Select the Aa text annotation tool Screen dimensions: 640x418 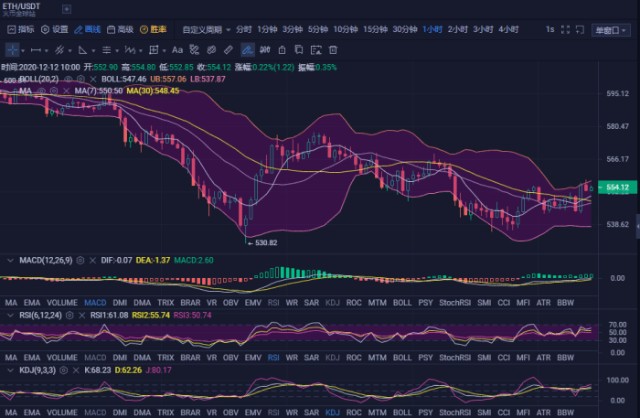pos(177,50)
